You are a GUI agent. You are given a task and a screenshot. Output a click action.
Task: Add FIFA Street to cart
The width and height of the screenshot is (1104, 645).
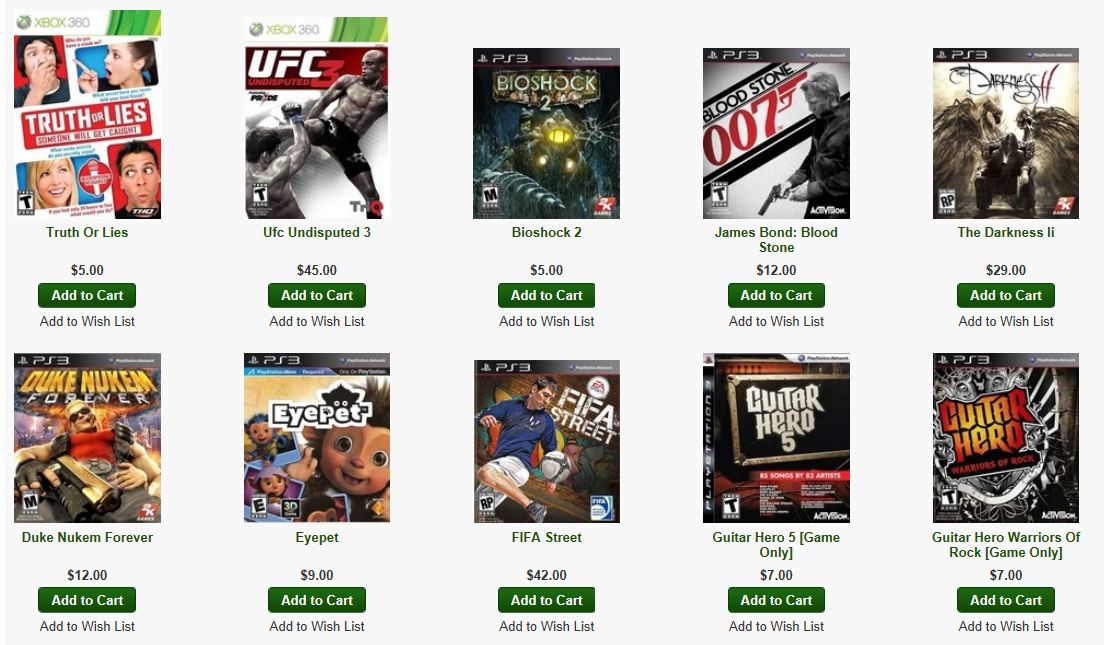point(546,601)
